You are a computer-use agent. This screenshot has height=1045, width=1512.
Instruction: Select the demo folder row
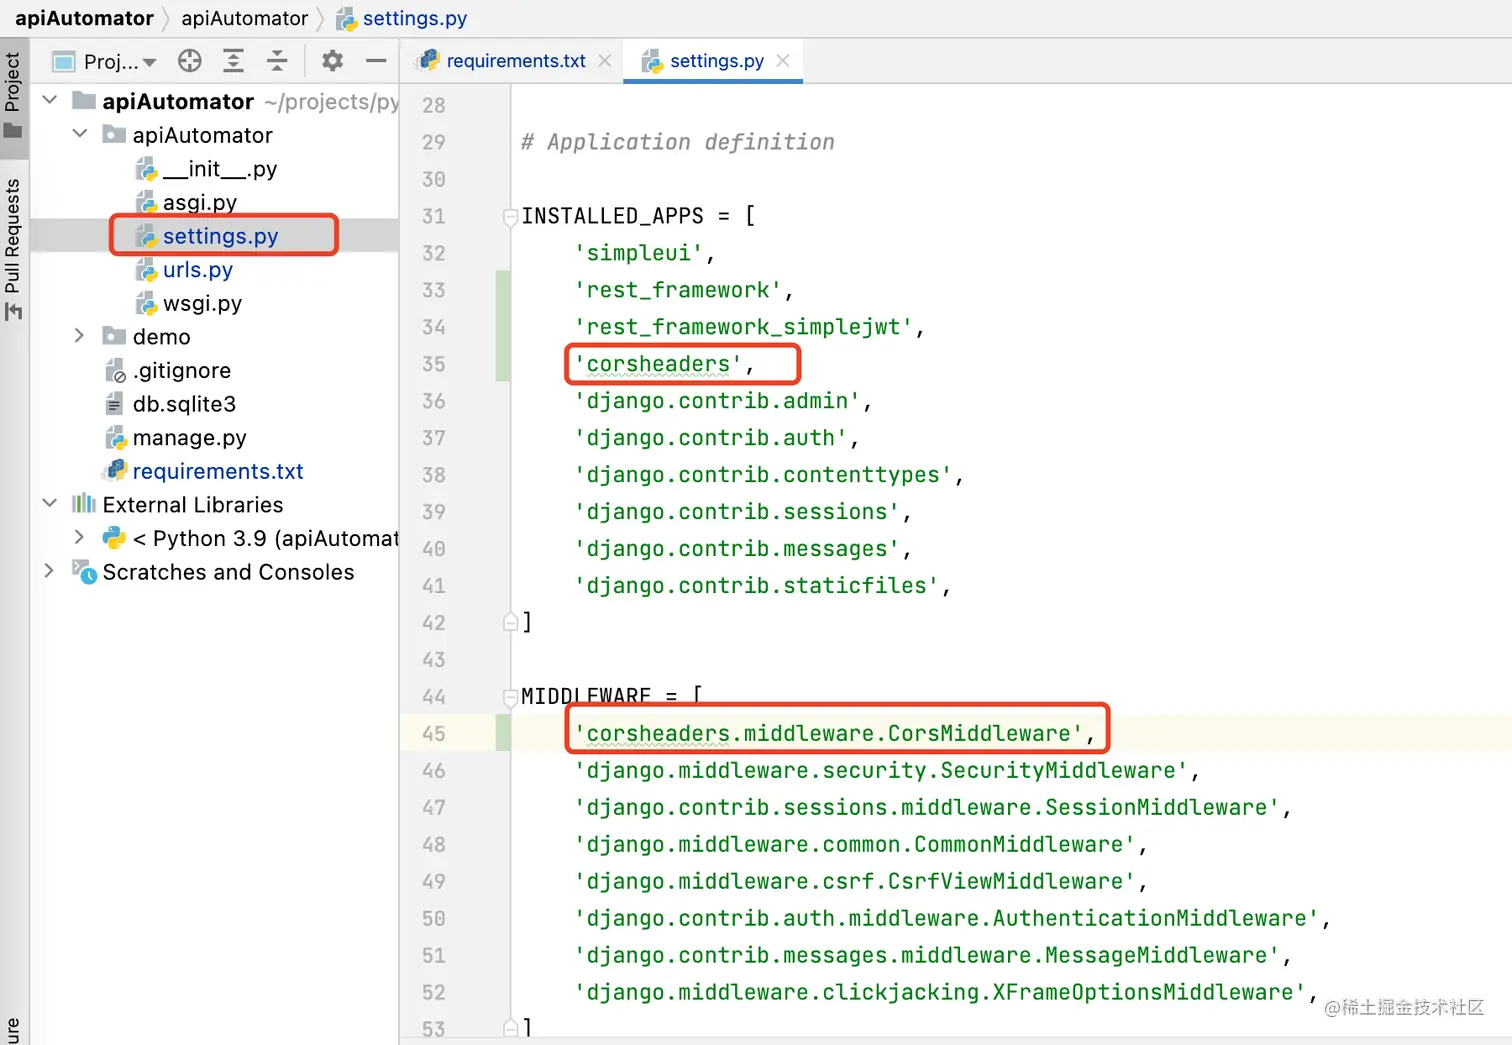[147, 337]
